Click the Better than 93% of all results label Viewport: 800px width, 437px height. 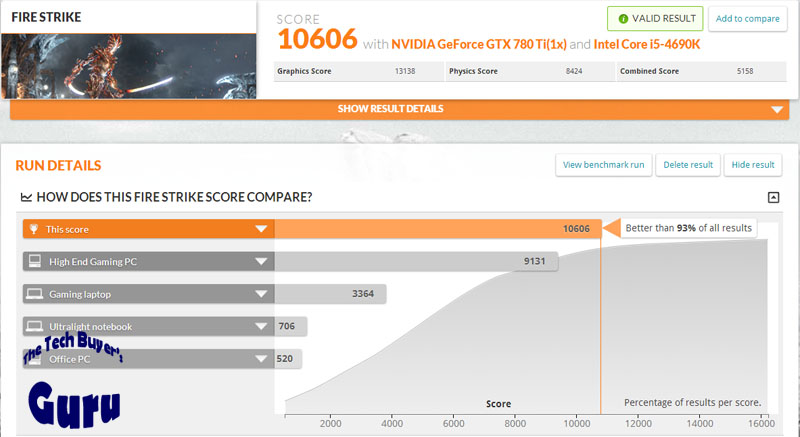688,228
